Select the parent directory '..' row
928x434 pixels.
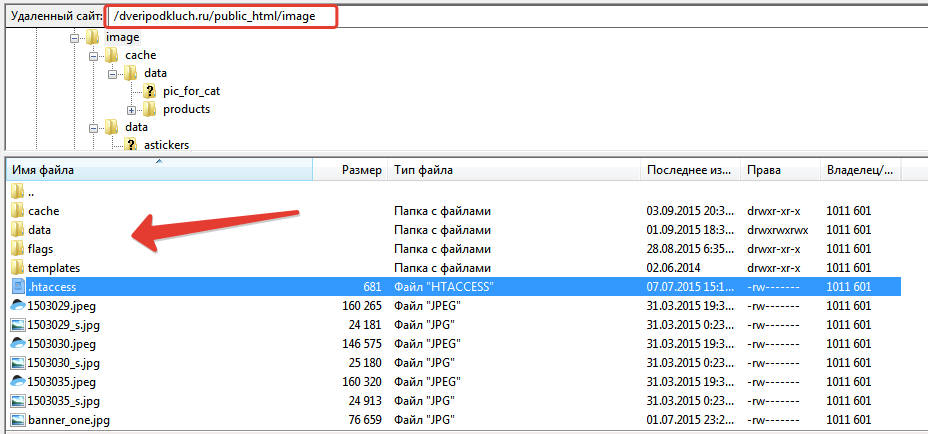click(453, 192)
